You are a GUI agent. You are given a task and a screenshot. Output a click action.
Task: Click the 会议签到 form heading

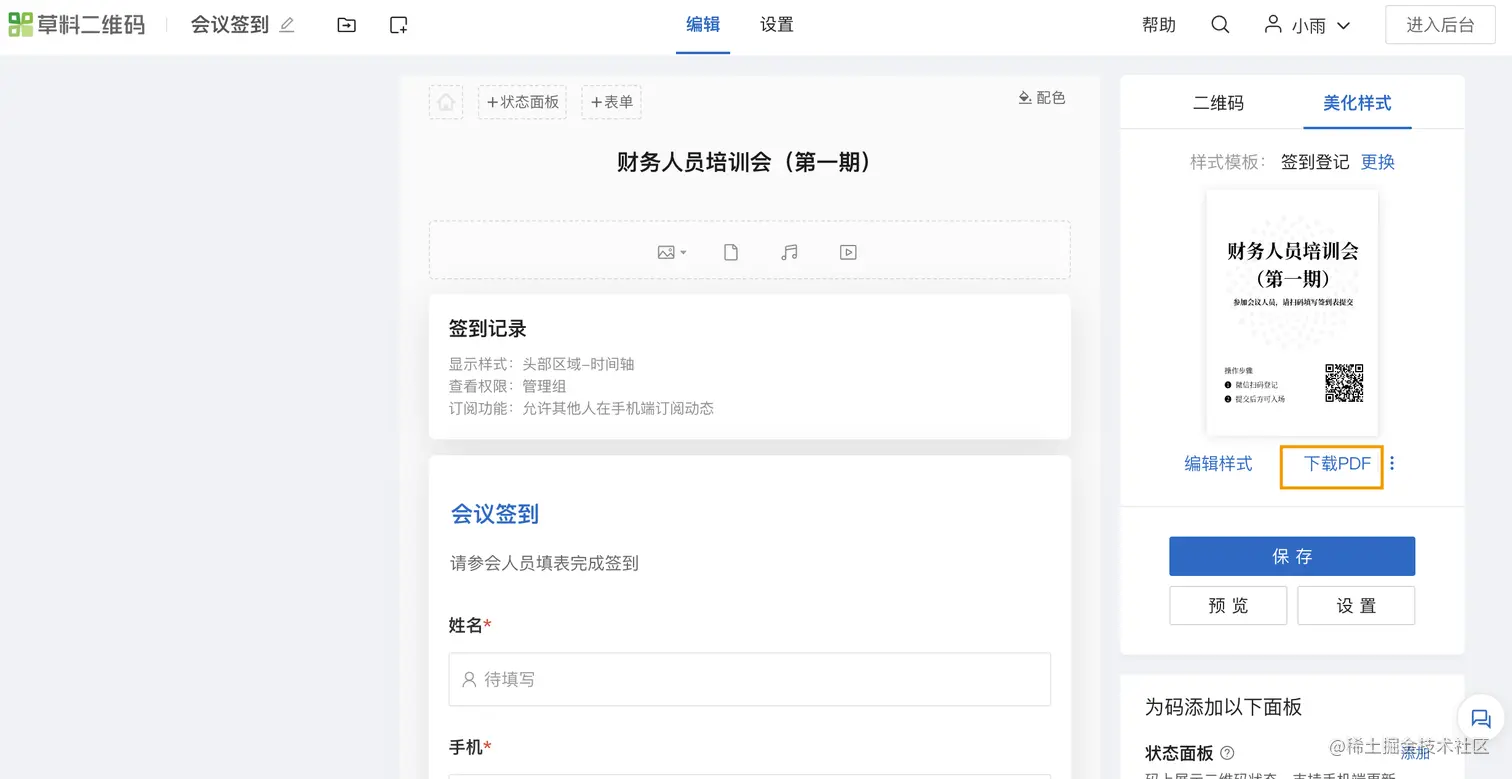(x=495, y=514)
